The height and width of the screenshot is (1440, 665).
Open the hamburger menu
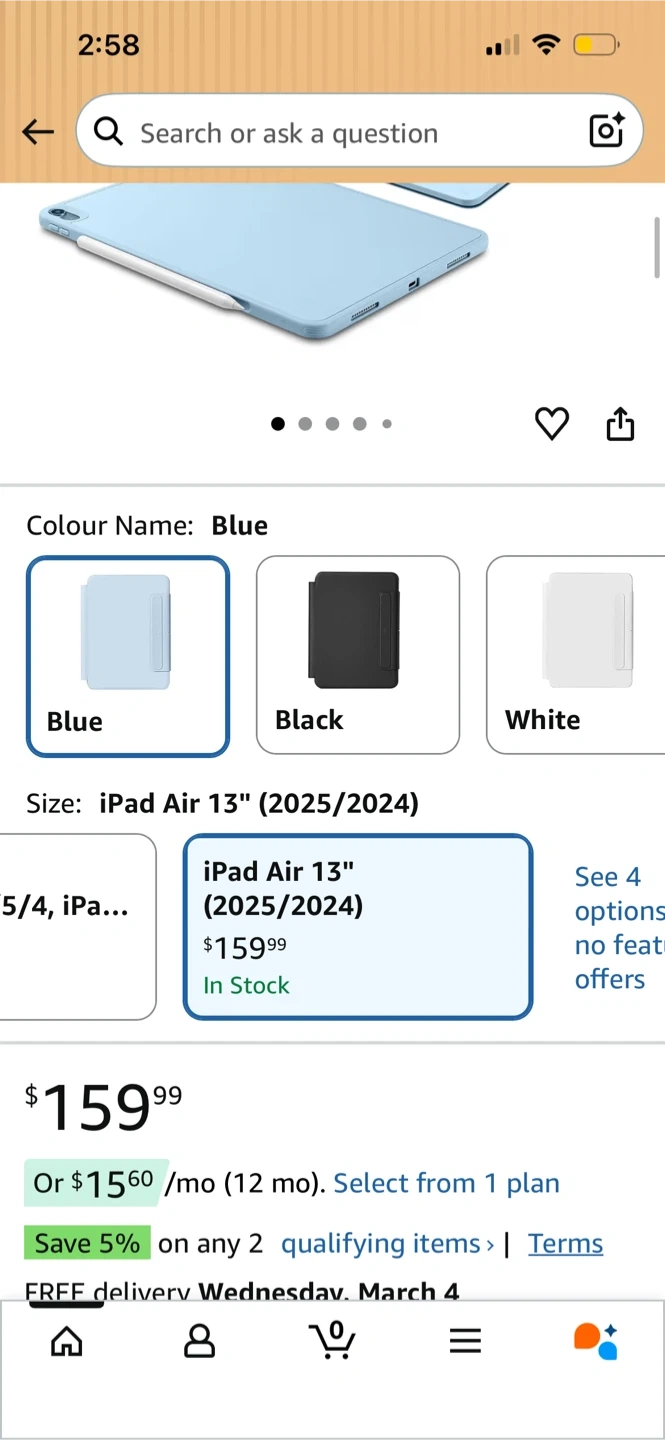pyautogui.click(x=465, y=1341)
